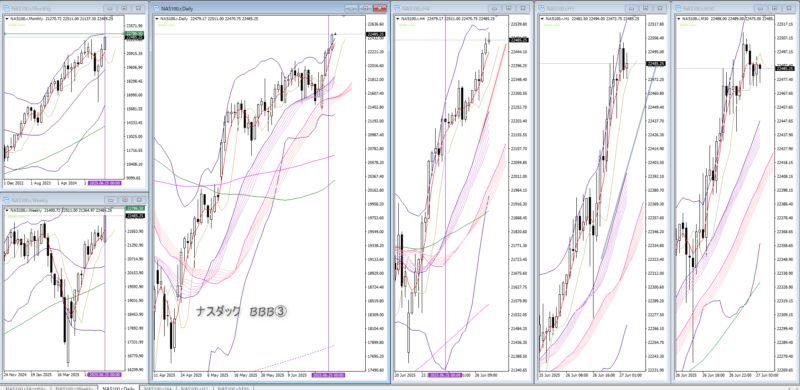Minimize the NAS100.r,H4 chart window
800x390 pixels.
(x=495, y=8)
